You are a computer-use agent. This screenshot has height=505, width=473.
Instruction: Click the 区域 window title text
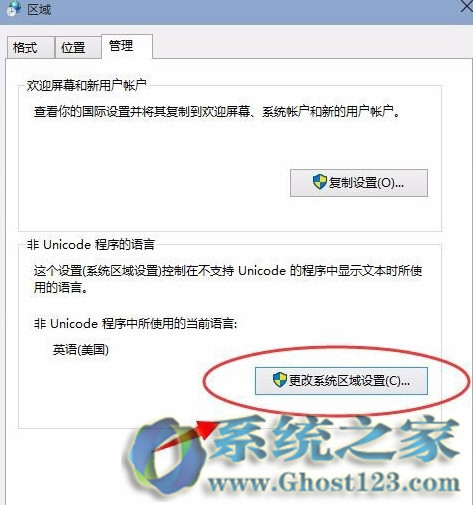(x=39, y=9)
